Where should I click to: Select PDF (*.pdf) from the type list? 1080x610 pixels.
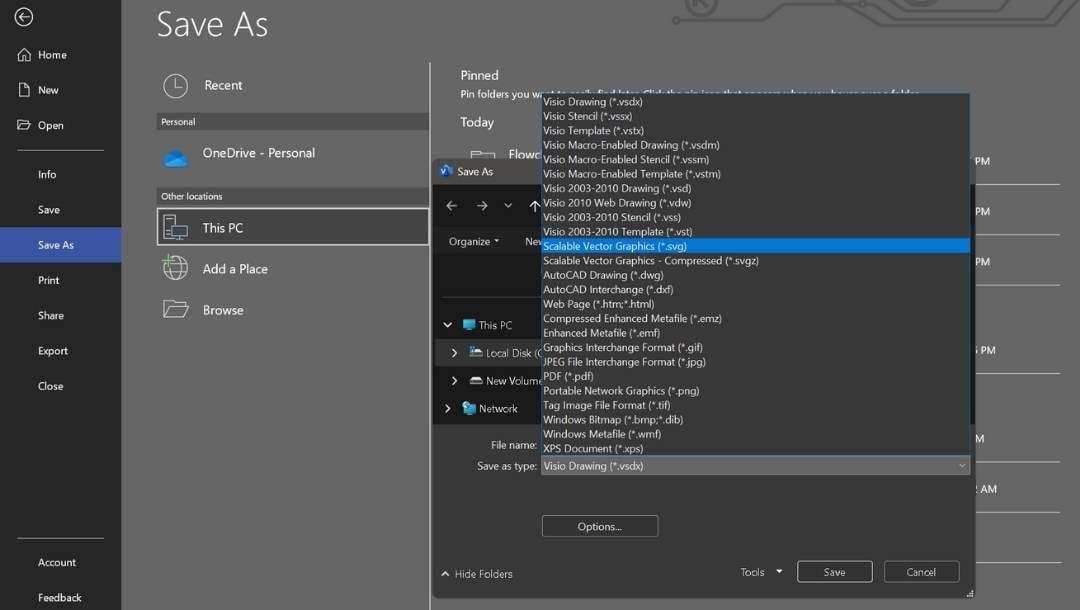[x=568, y=376]
